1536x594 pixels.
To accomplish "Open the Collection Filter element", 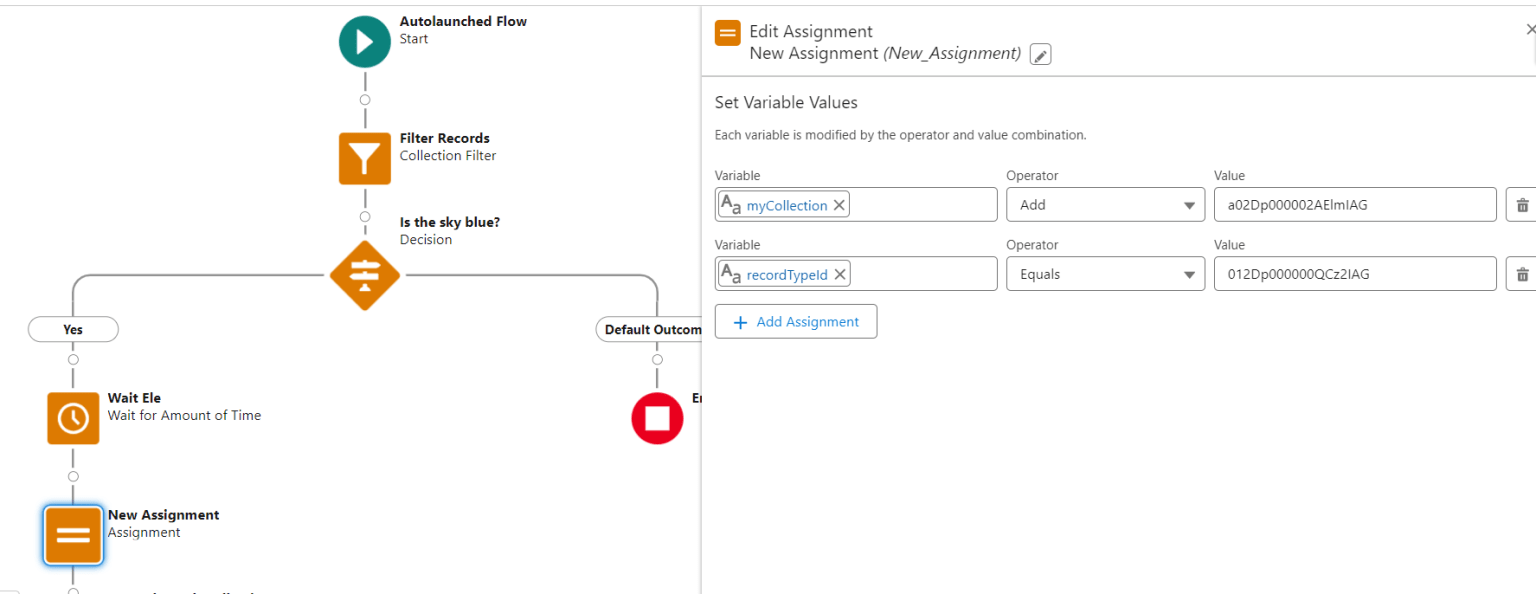I will (364, 158).
